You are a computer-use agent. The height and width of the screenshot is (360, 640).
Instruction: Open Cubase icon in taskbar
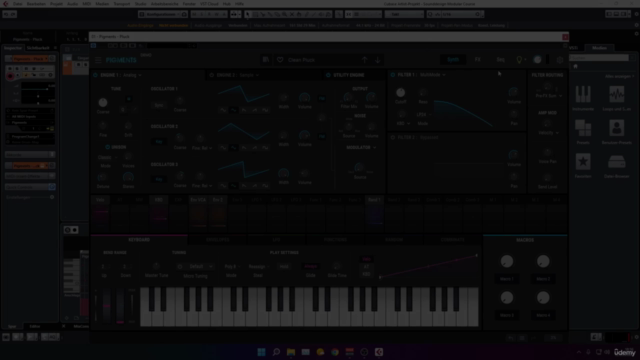(379, 352)
